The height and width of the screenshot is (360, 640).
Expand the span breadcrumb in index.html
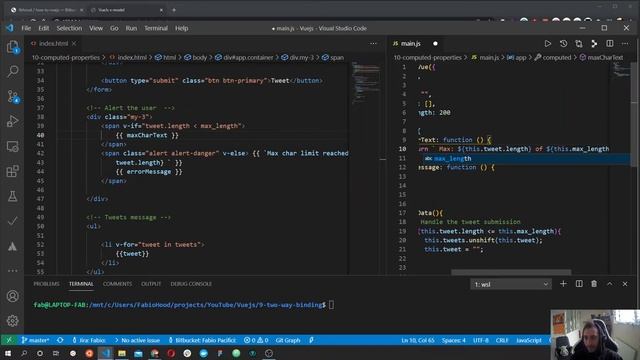pos(333,58)
